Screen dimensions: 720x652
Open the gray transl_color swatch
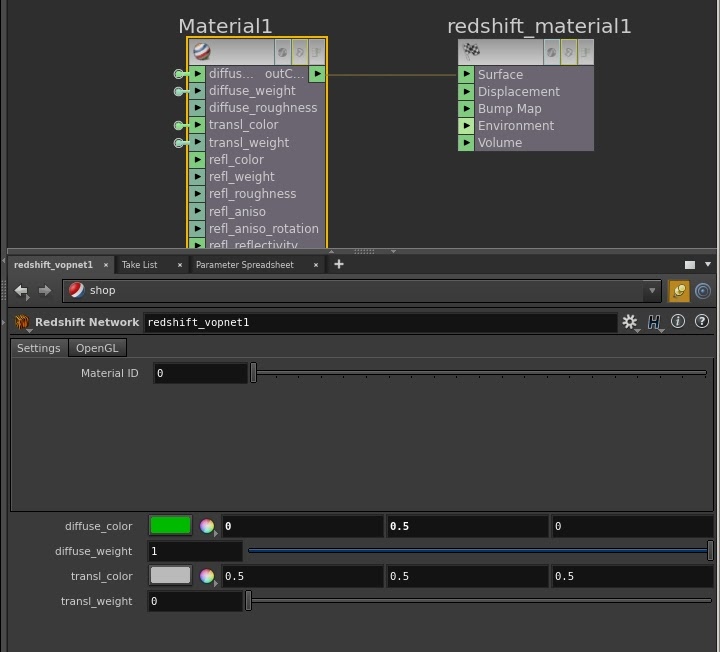tap(170, 575)
